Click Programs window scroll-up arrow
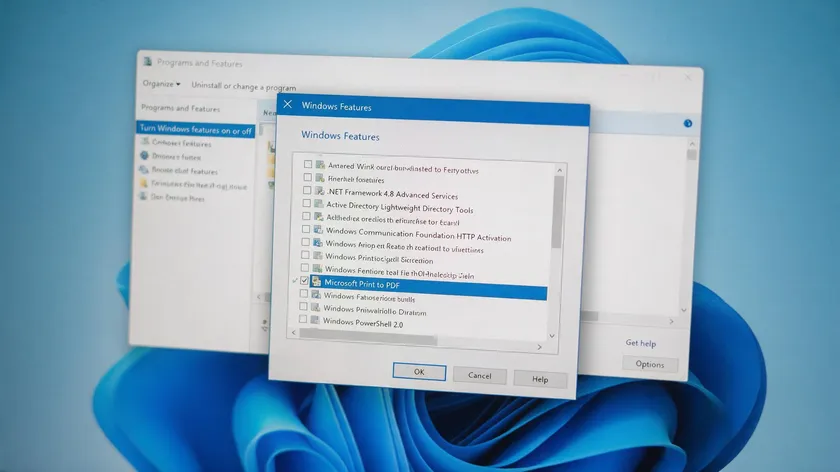840x472 pixels. (692, 144)
